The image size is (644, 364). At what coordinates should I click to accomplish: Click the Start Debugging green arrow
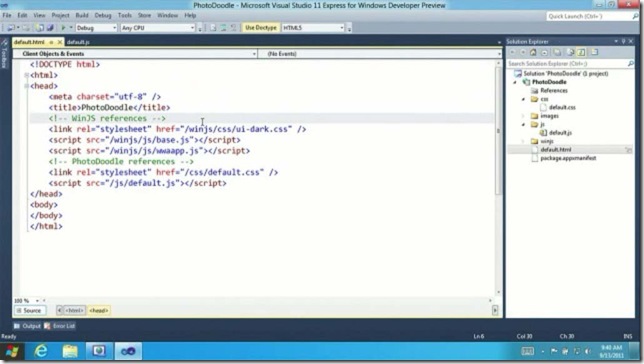click(x=63, y=28)
